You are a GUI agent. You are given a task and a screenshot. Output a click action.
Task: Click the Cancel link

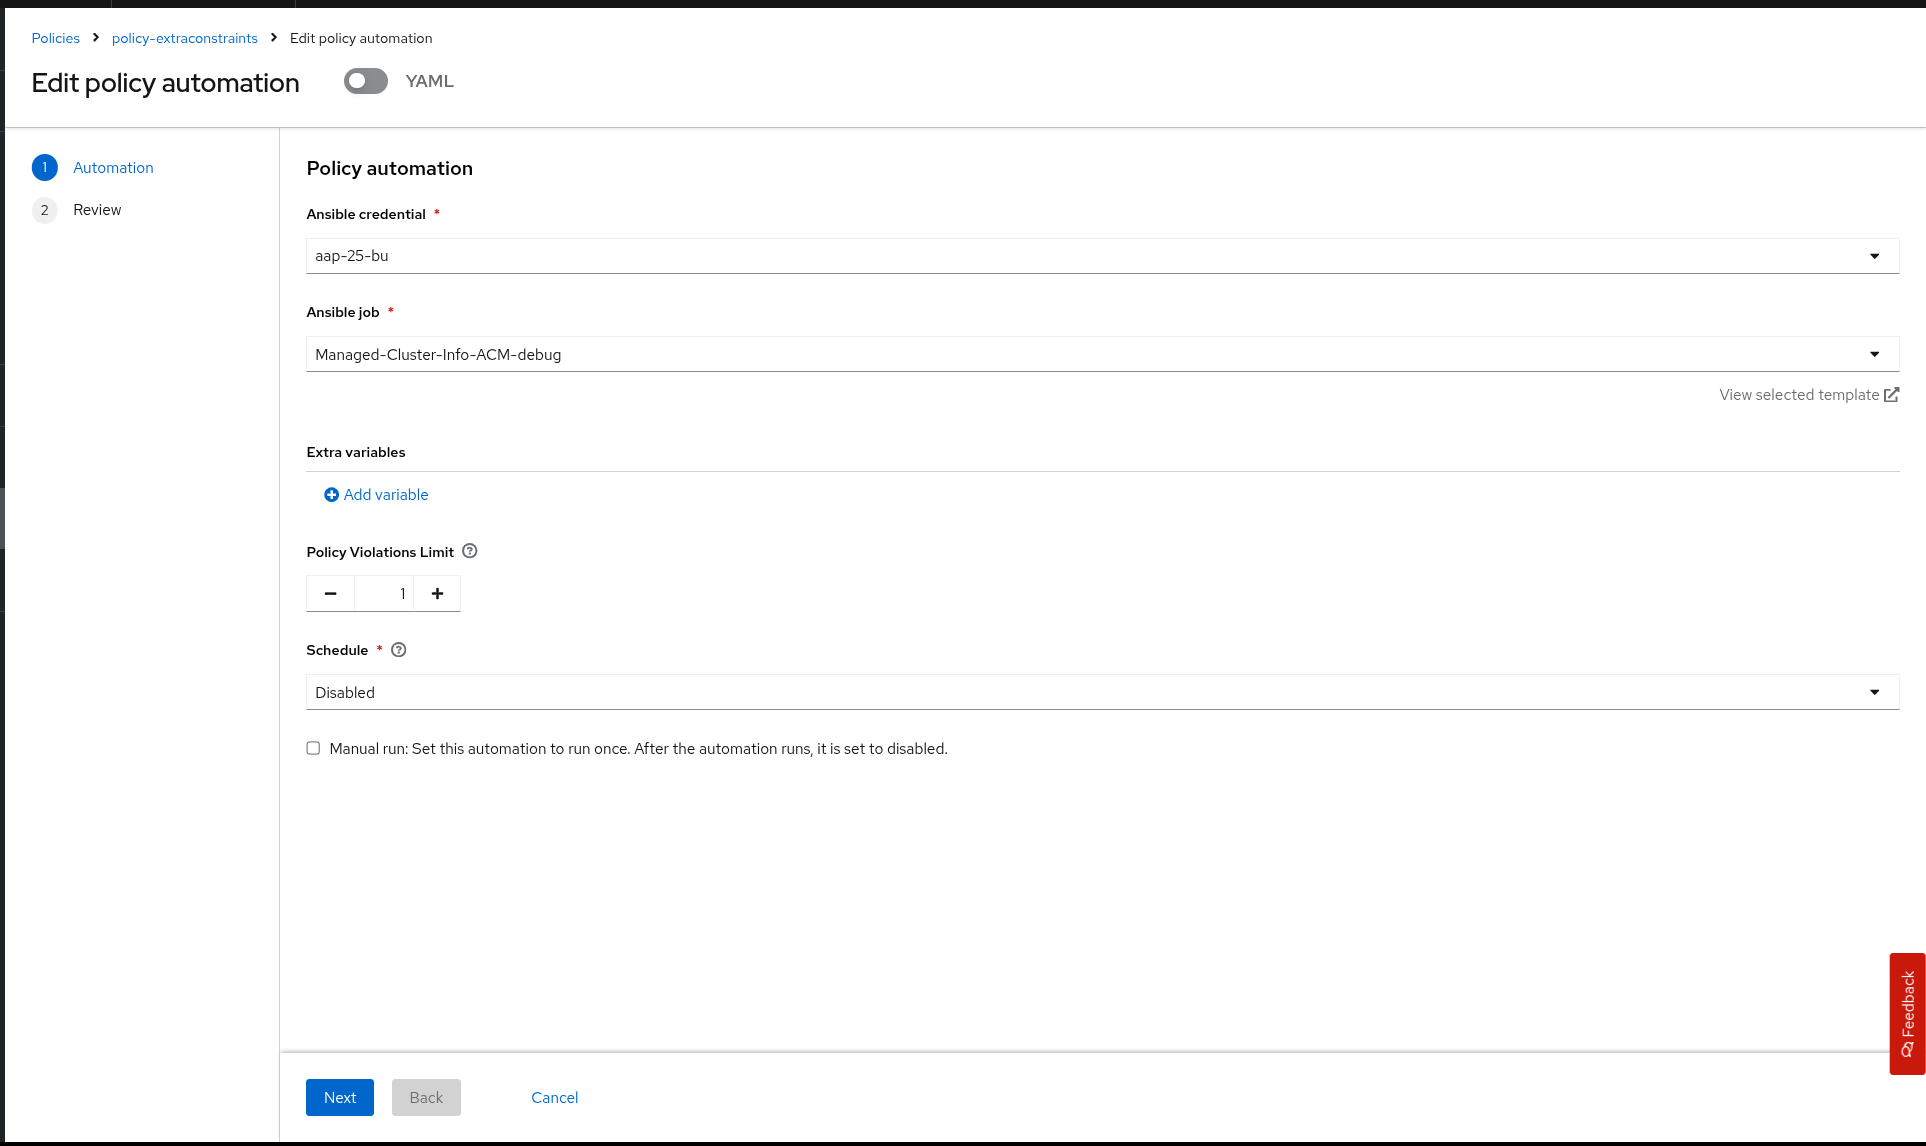(554, 1098)
